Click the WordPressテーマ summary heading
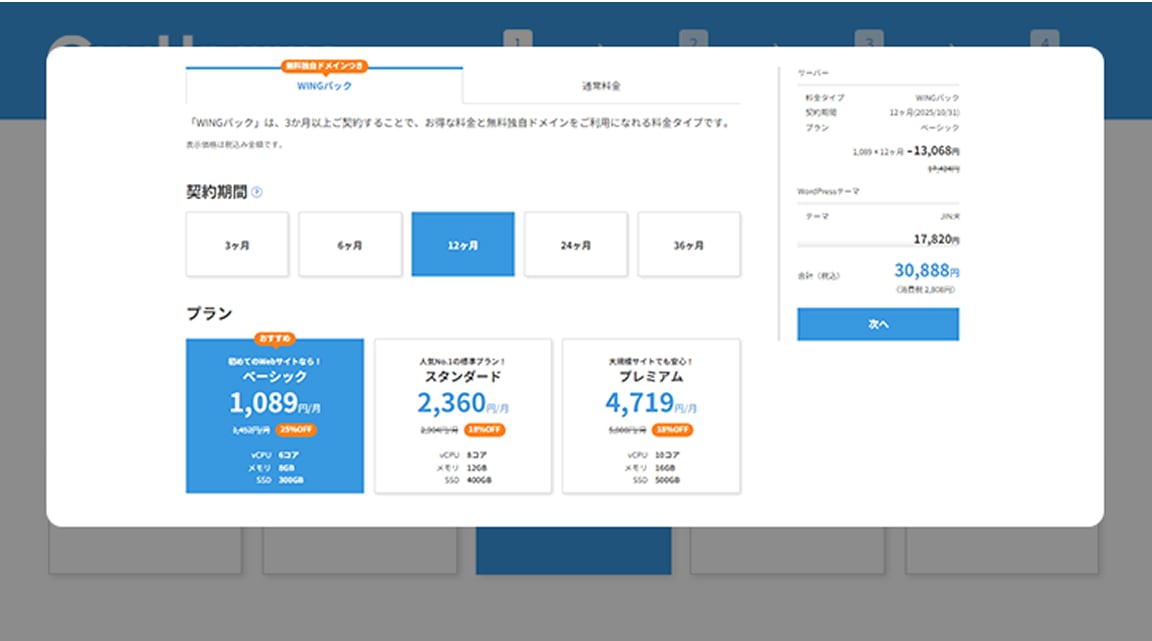The image size is (1152, 641). click(x=828, y=191)
